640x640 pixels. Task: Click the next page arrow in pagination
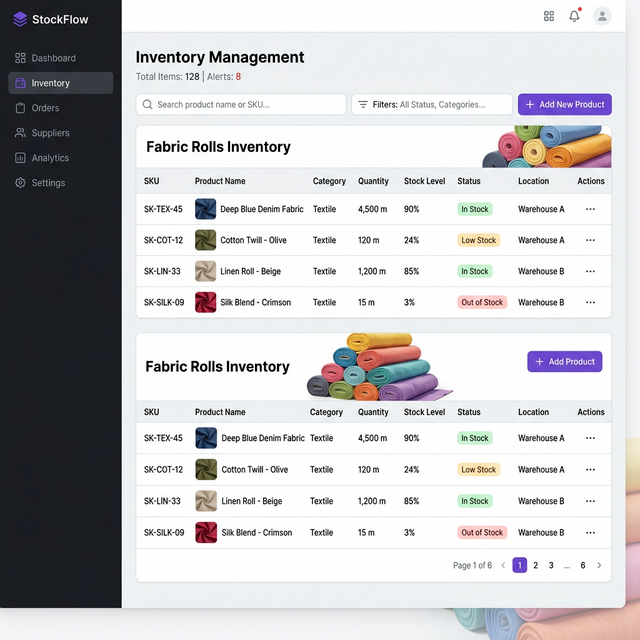599,565
